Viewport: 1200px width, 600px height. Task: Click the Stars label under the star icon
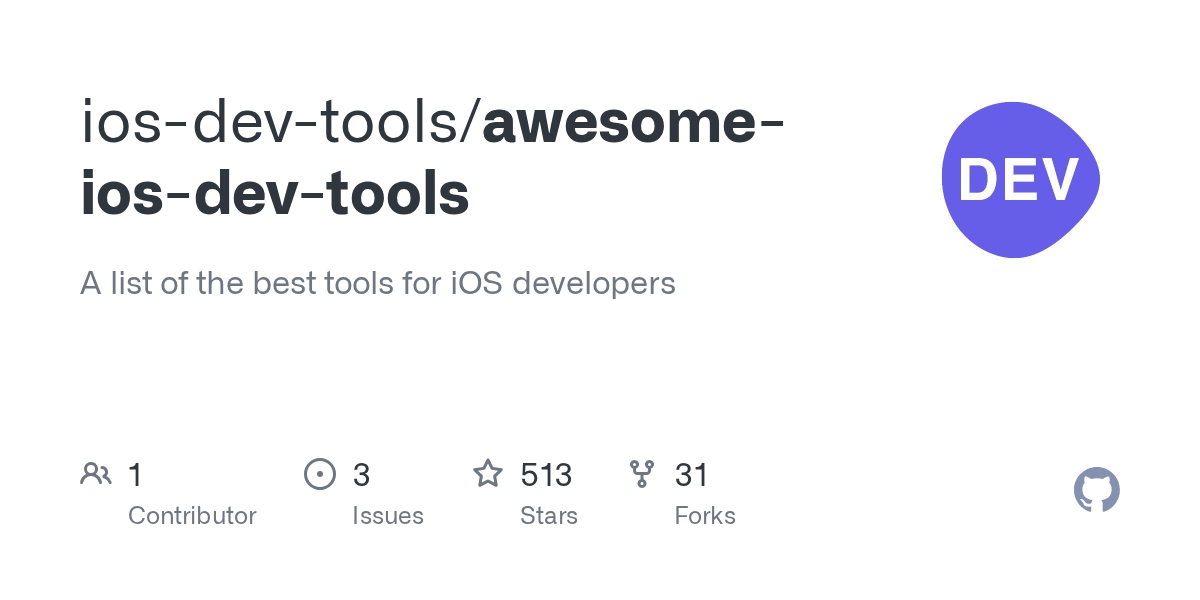pos(549,516)
